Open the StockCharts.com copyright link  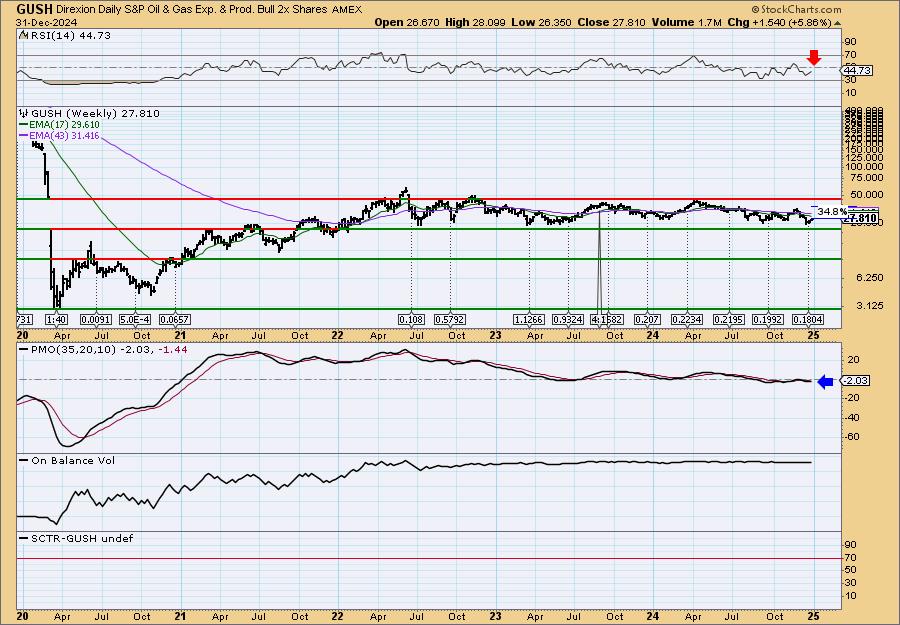(x=796, y=9)
